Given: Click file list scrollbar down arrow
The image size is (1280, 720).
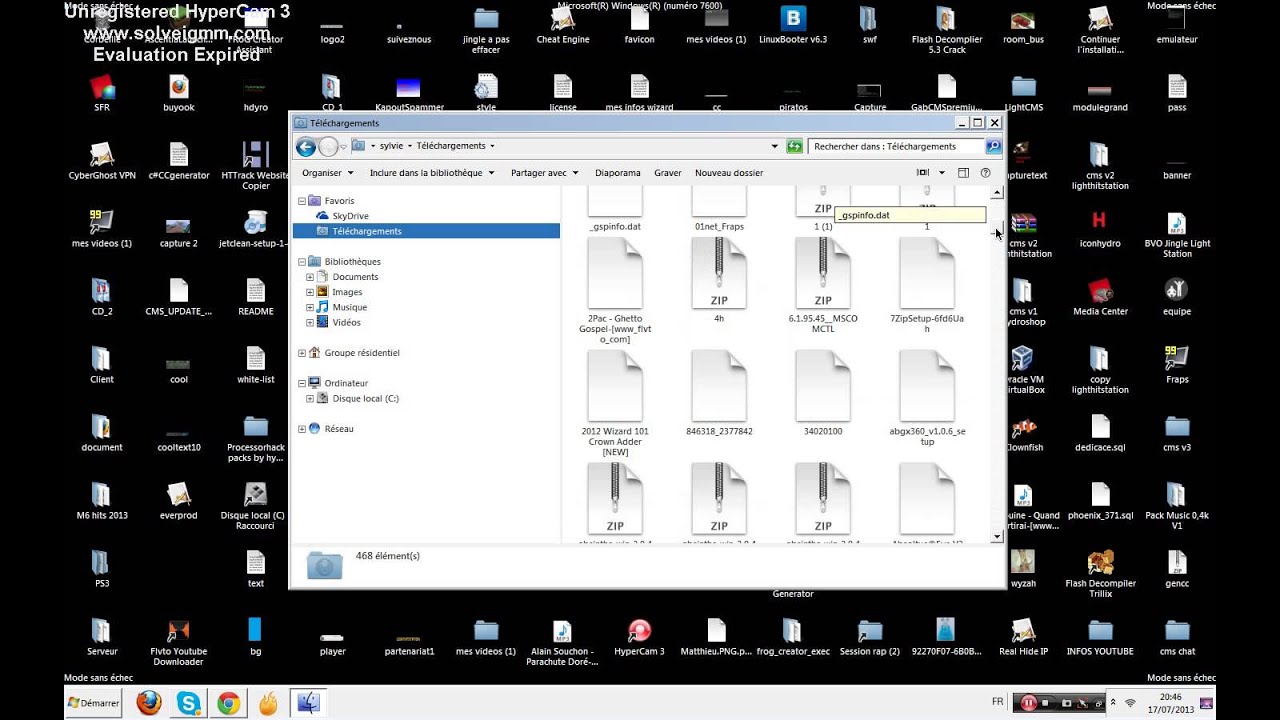Looking at the screenshot, I should (997, 537).
